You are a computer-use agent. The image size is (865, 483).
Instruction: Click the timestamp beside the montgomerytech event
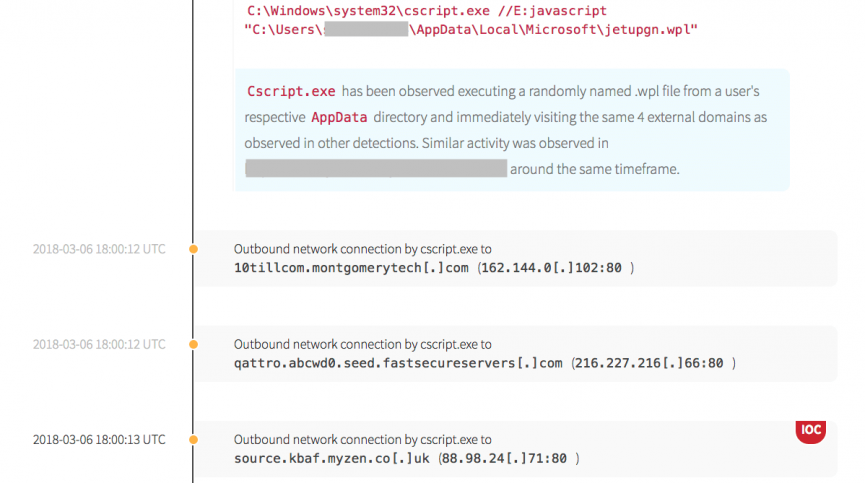[x=99, y=248]
